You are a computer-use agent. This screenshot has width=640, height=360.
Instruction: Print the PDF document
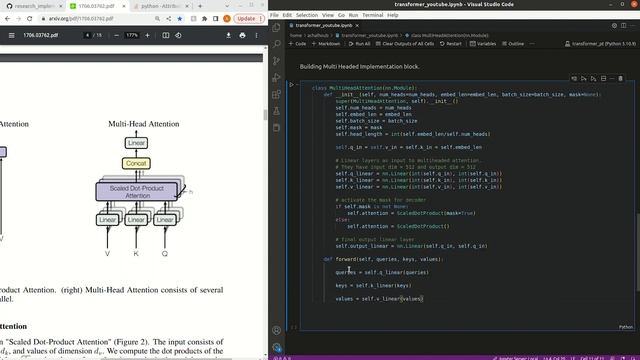[242, 36]
